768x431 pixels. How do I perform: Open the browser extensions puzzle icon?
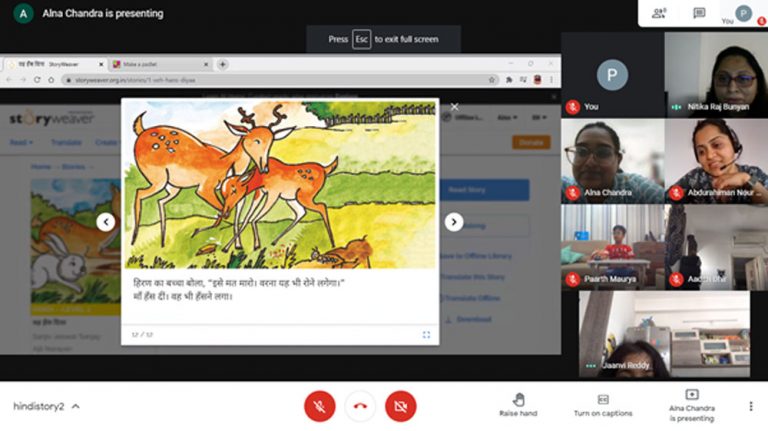click(509, 80)
